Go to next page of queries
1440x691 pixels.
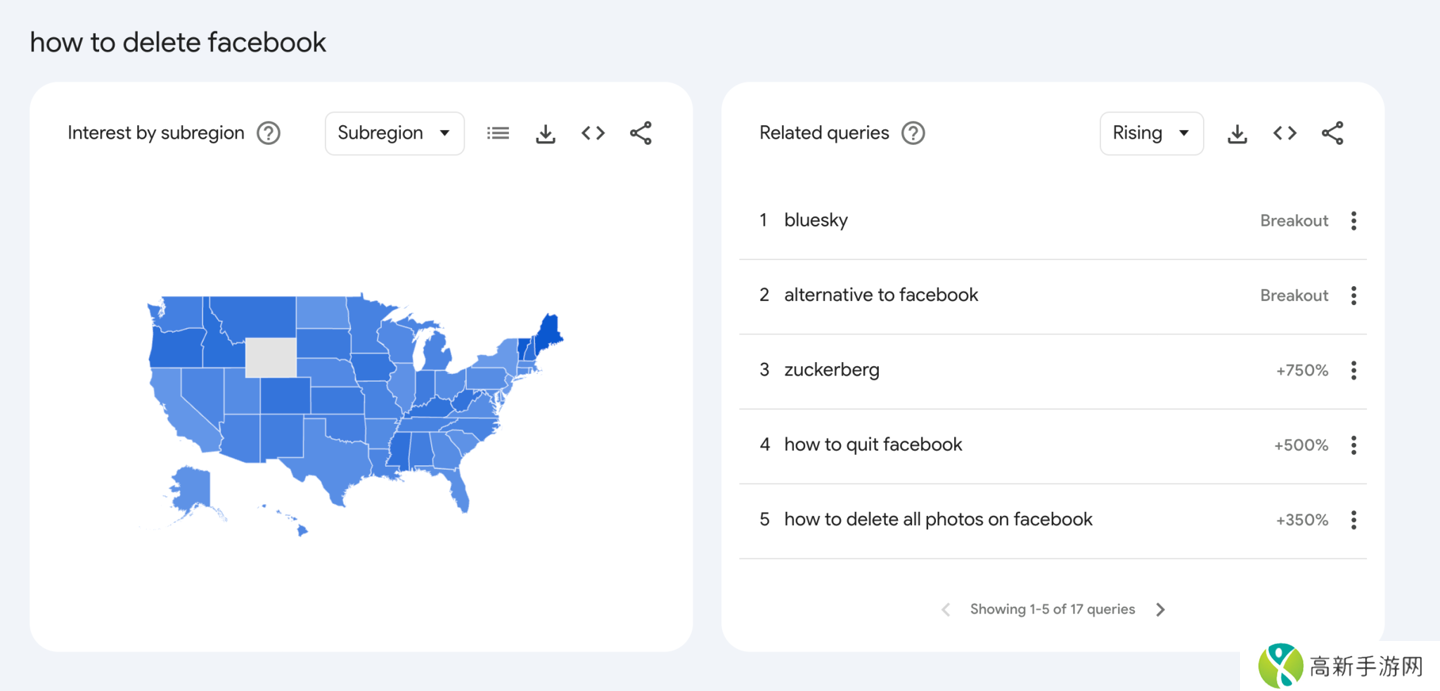1160,609
